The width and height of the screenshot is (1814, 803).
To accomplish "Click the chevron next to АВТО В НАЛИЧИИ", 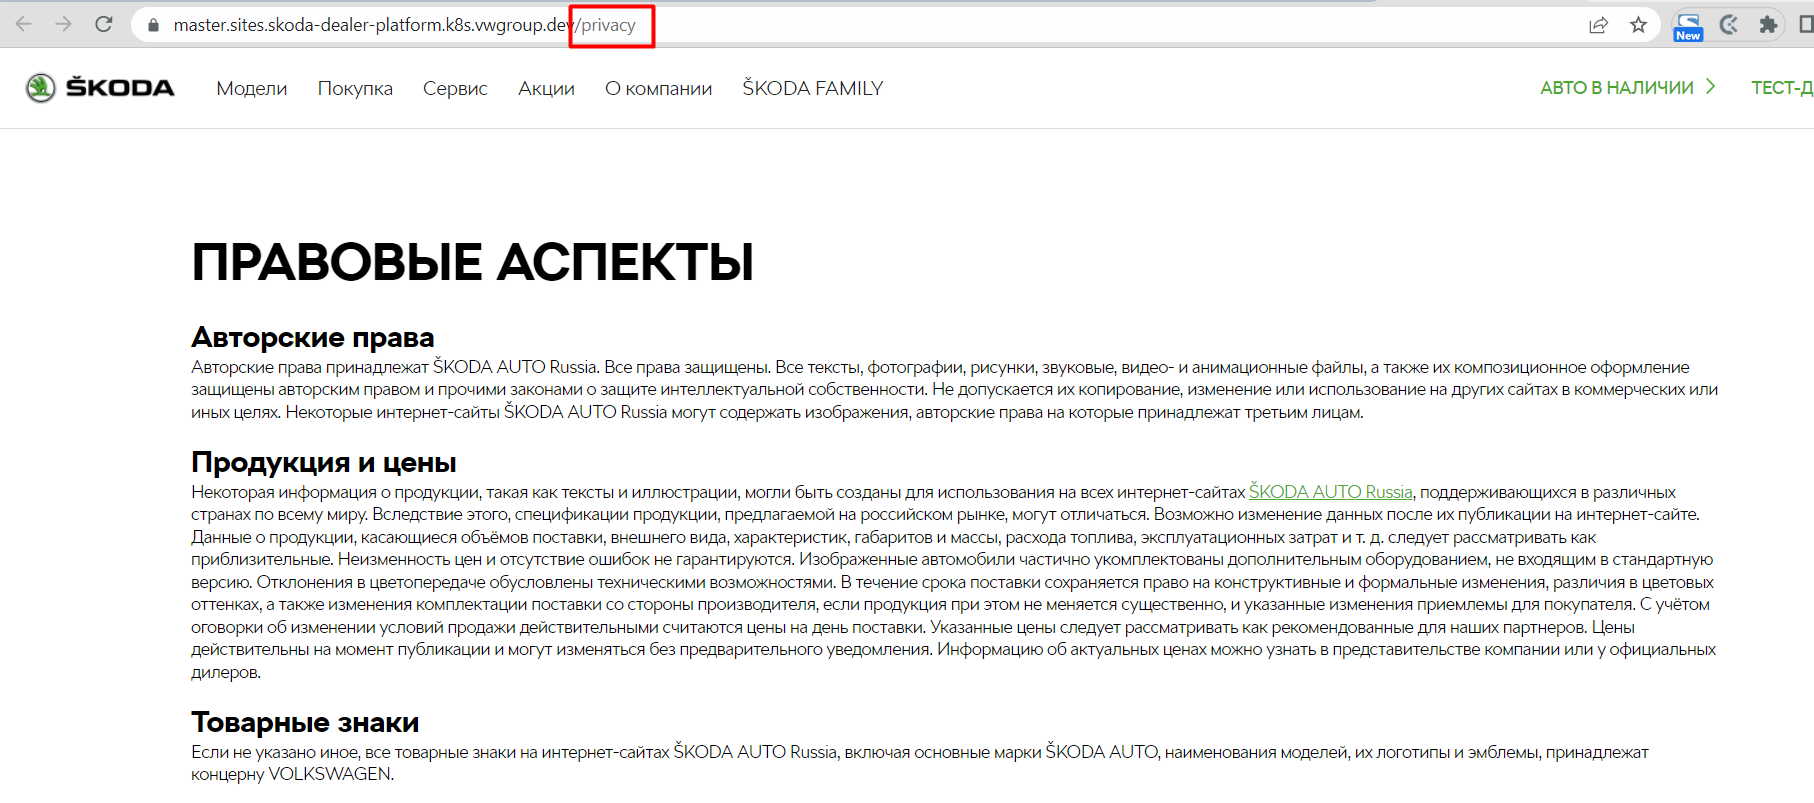I will click(1711, 87).
